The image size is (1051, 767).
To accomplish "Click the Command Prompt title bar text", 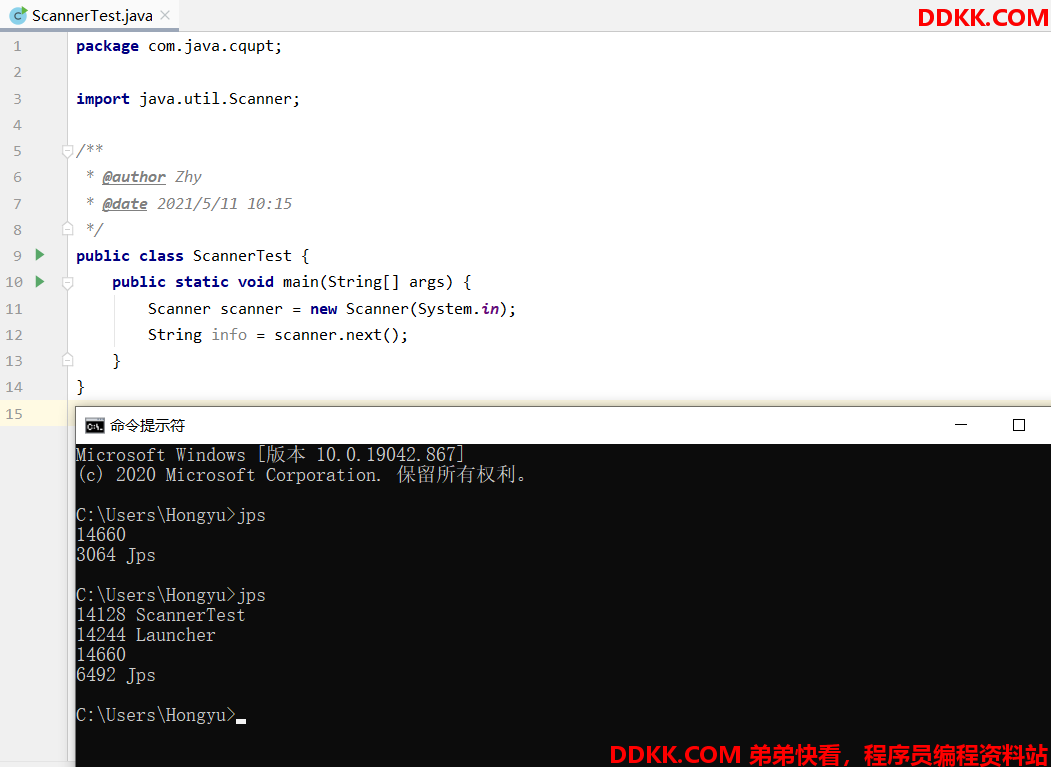I will click(x=147, y=425).
